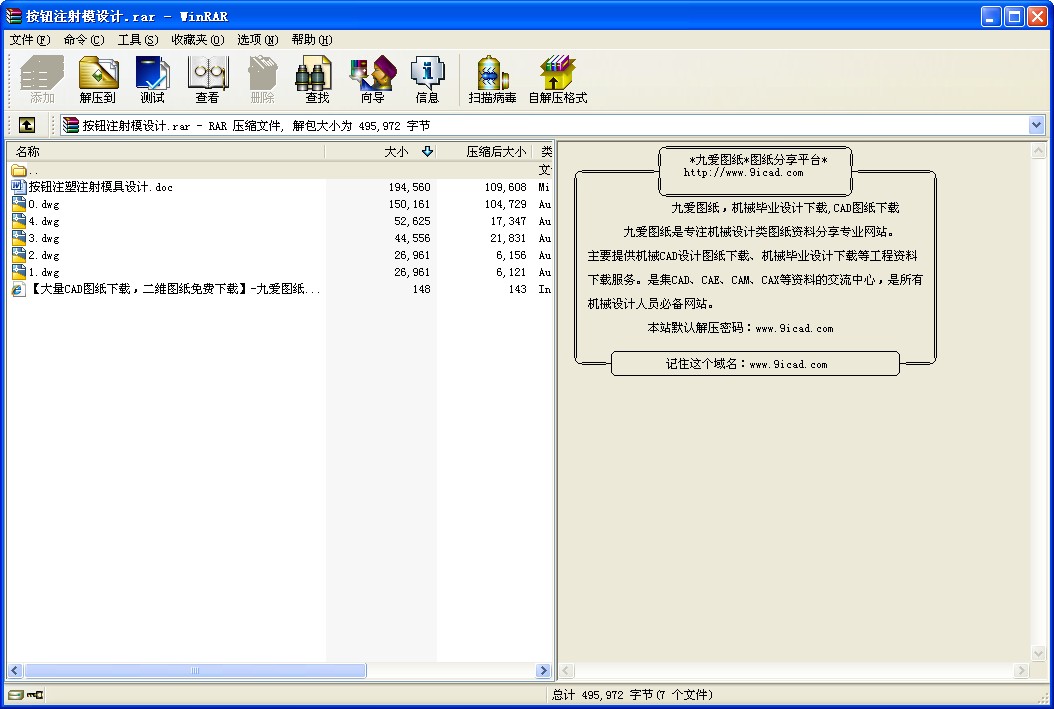Open the 文件 (File) menu
1054x709 pixels.
tap(29, 40)
